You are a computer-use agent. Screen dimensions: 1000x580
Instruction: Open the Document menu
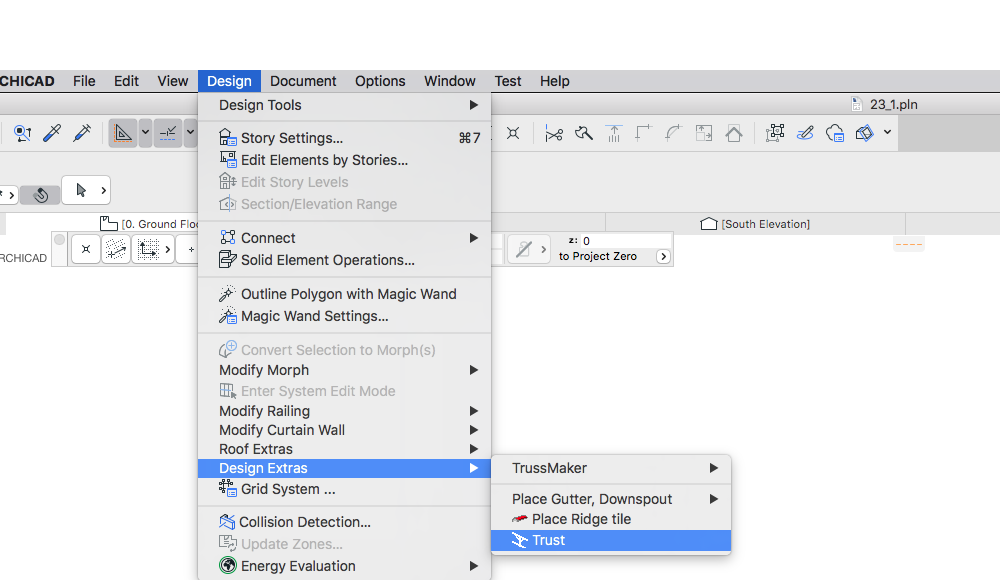point(303,81)
